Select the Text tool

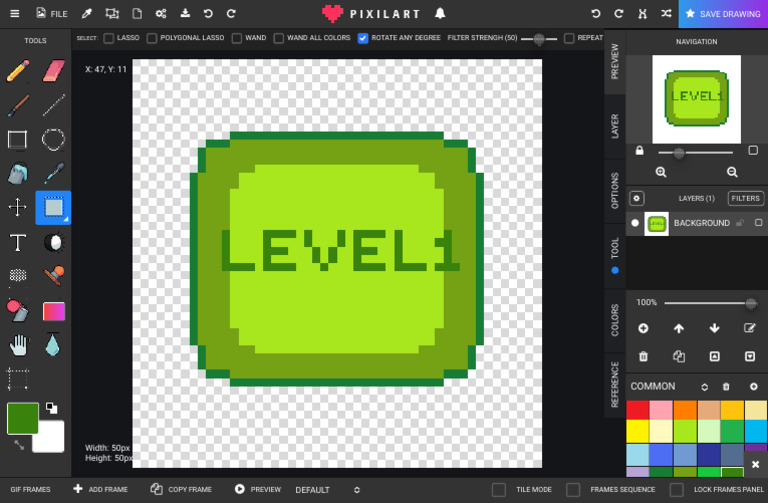point(18,242)
